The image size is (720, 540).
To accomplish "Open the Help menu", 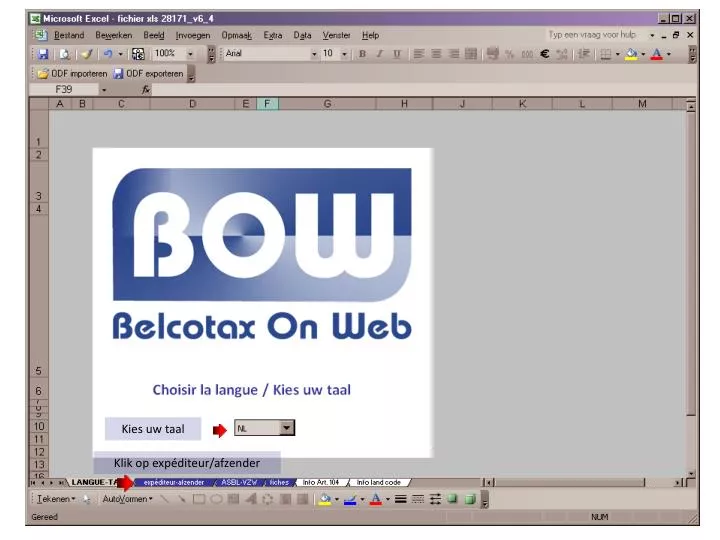I will pyautogui.click(x=370, y=35).
